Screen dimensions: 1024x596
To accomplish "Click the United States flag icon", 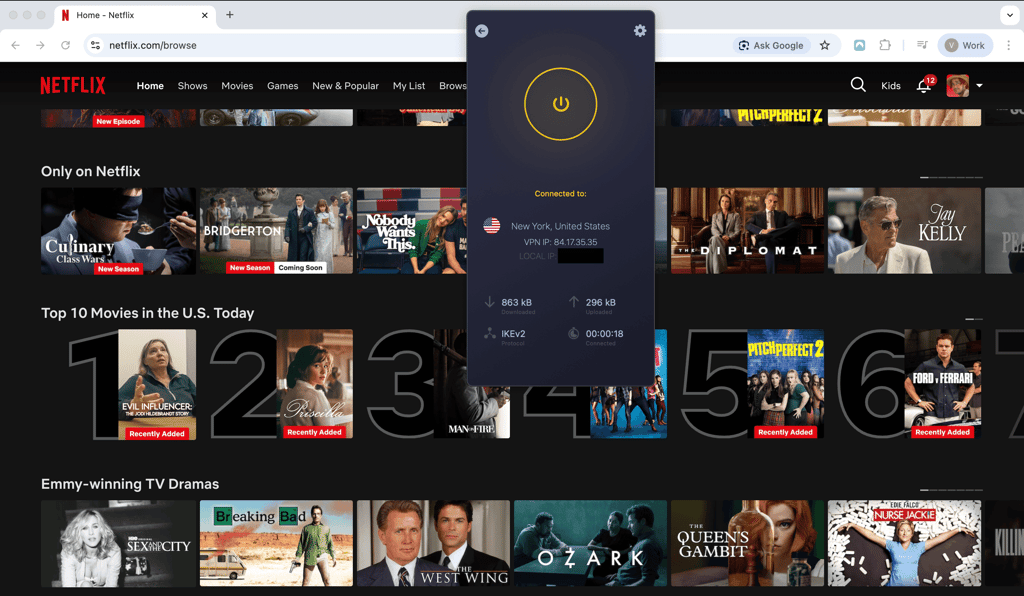I will tap(492, 226).
